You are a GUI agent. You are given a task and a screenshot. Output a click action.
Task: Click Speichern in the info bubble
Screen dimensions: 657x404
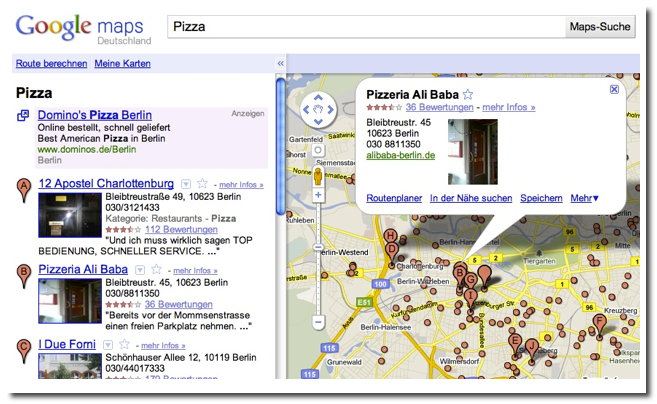[541, 198]
